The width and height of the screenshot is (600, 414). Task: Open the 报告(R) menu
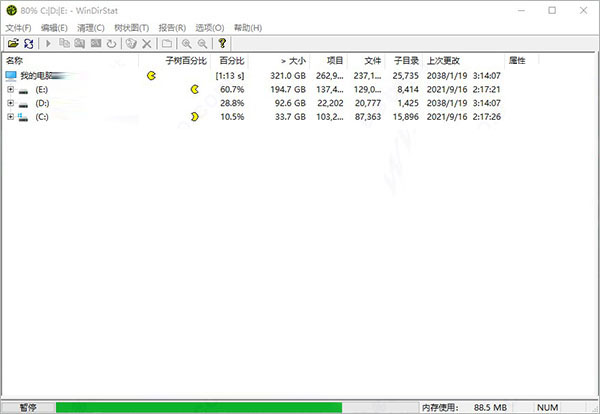(x=172, y=28)
